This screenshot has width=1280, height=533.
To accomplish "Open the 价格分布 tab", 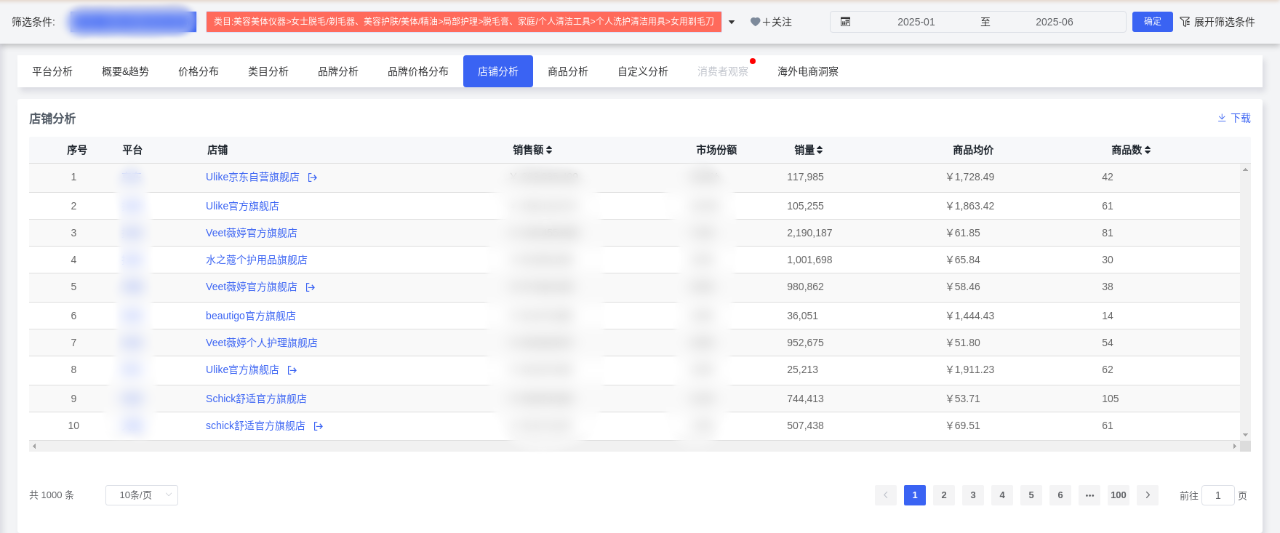I will tap(198, 72).
